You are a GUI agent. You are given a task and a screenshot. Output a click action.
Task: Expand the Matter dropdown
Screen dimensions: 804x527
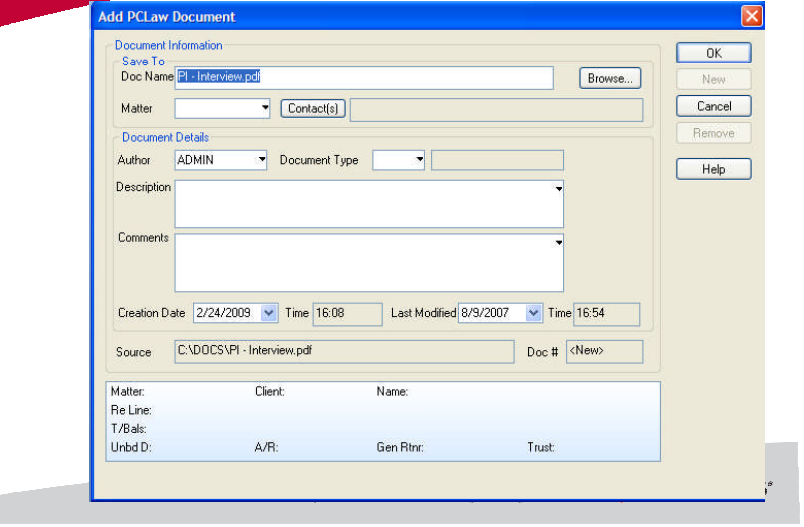(265, 108)
